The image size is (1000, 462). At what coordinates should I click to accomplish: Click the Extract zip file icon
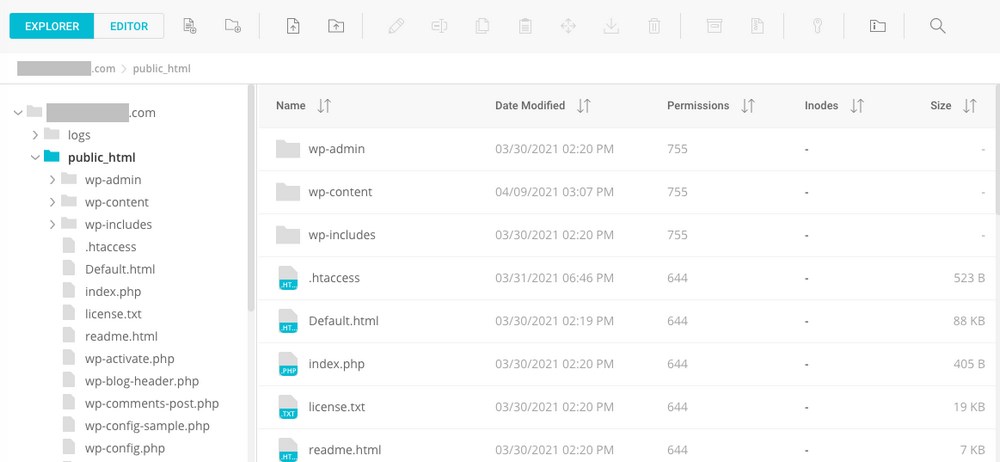pos(757,26)
